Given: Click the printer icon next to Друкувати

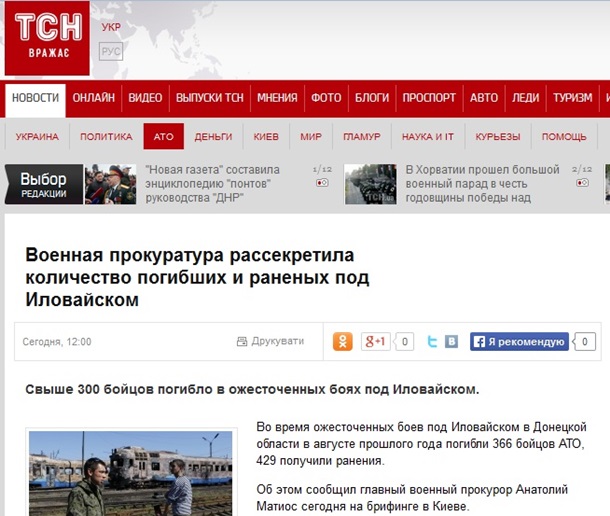Looking at the screenshot, I should coord(242,342).
